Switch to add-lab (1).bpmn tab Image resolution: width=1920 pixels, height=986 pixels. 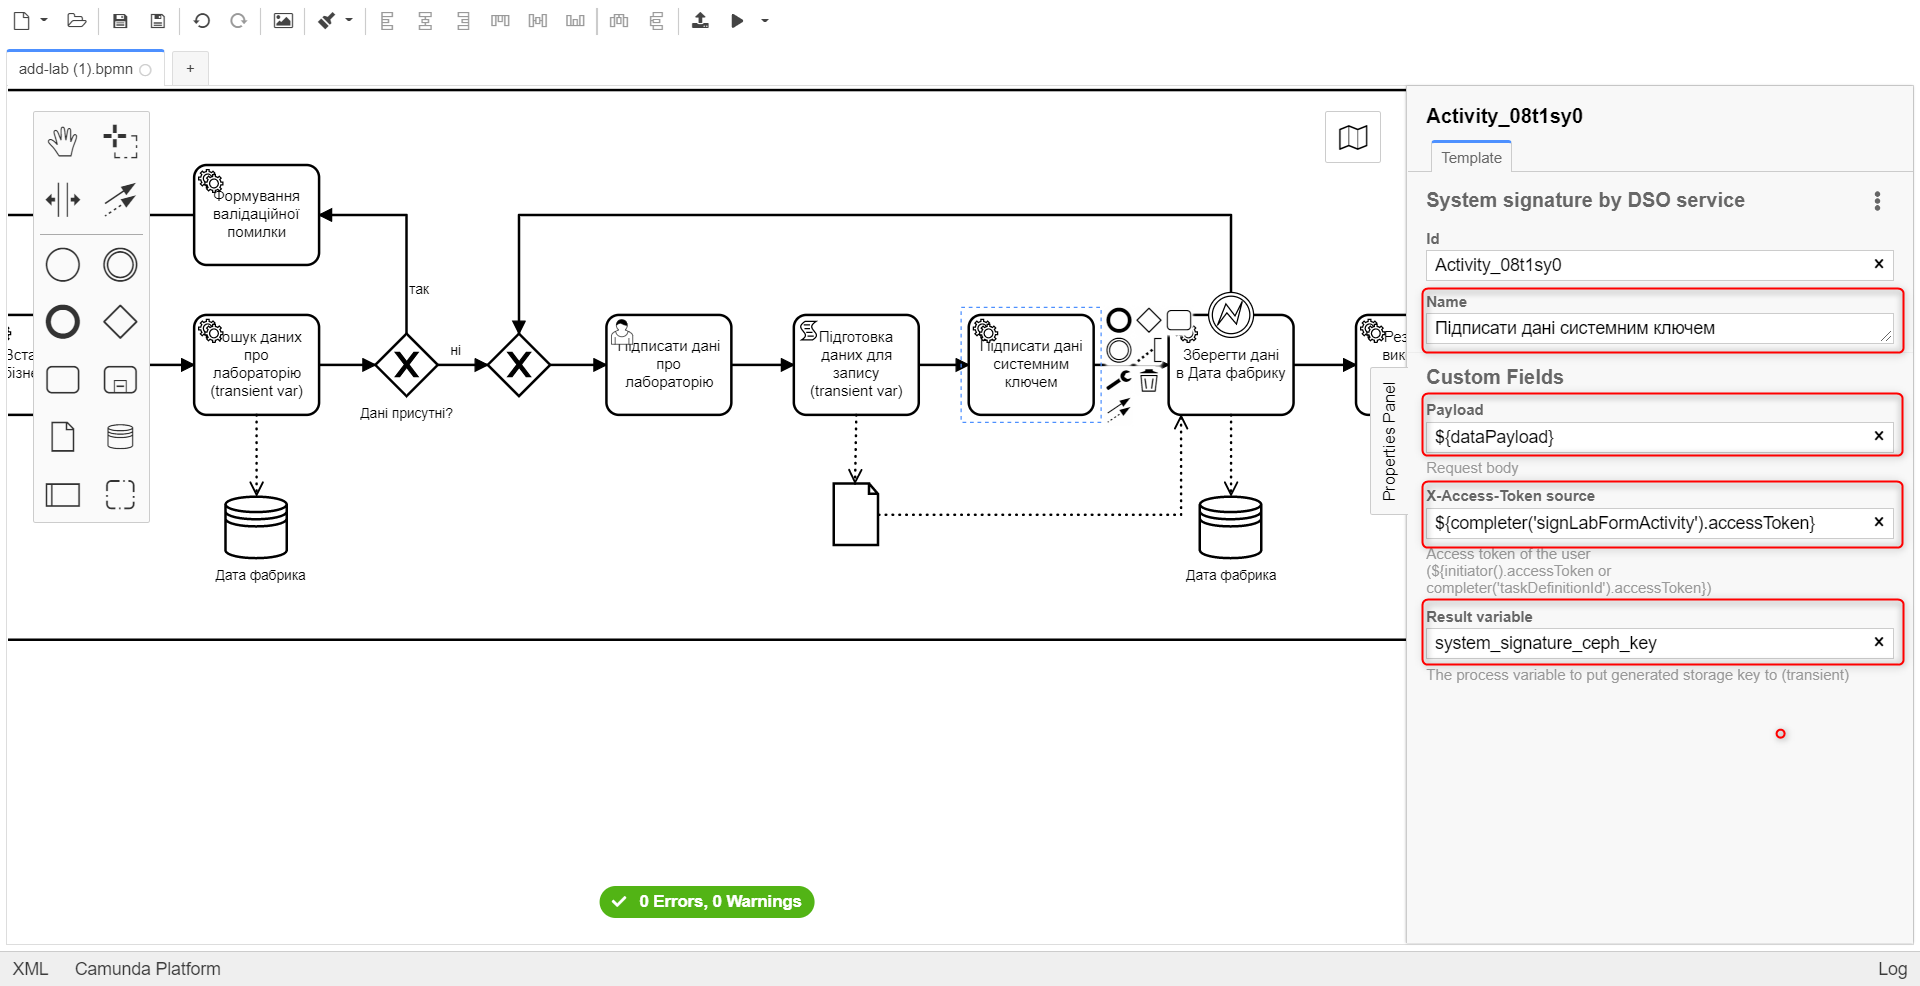pyautogui.click(x=85, y=69)
